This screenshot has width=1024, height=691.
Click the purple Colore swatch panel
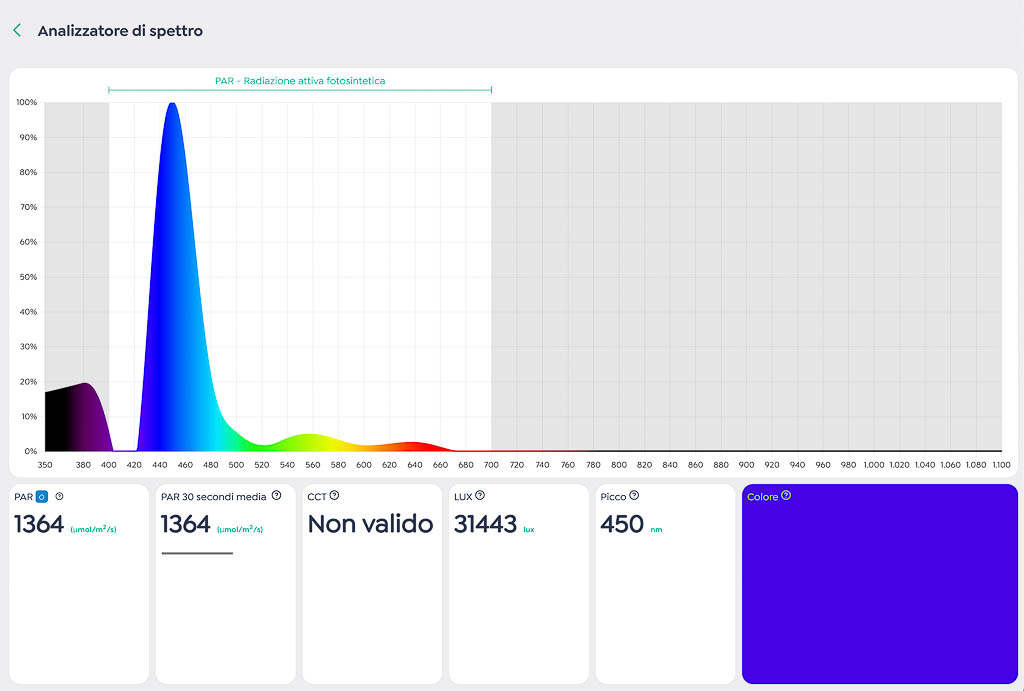[x=879, y=590]
